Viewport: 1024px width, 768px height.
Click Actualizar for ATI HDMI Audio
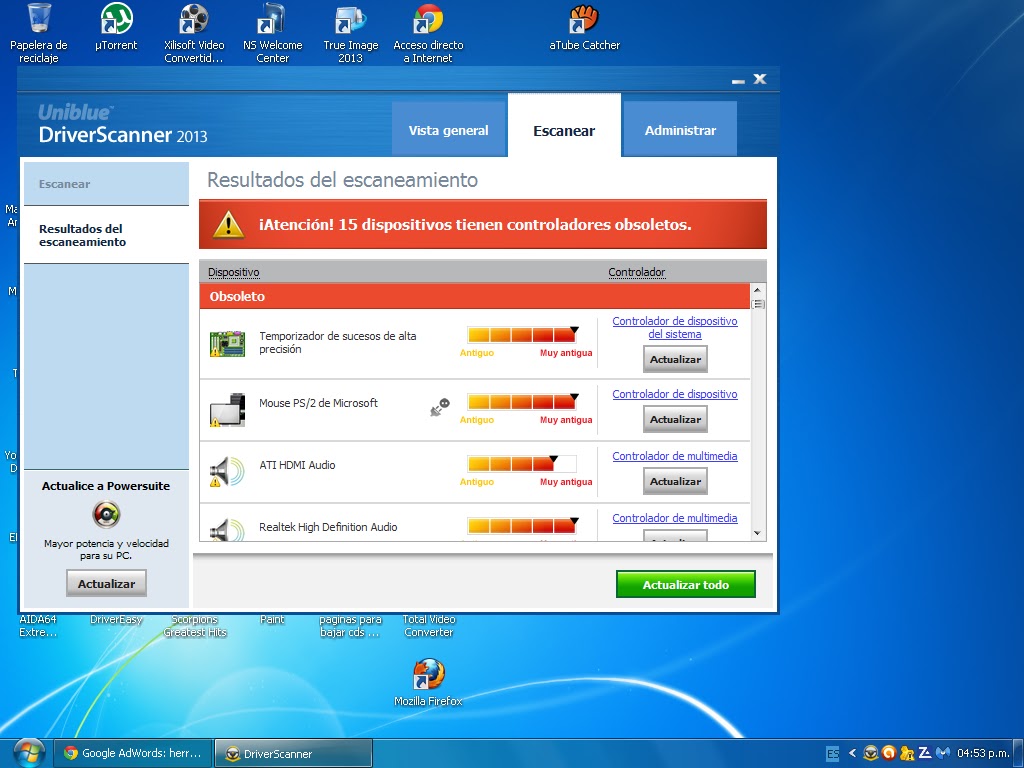[675, 481]
